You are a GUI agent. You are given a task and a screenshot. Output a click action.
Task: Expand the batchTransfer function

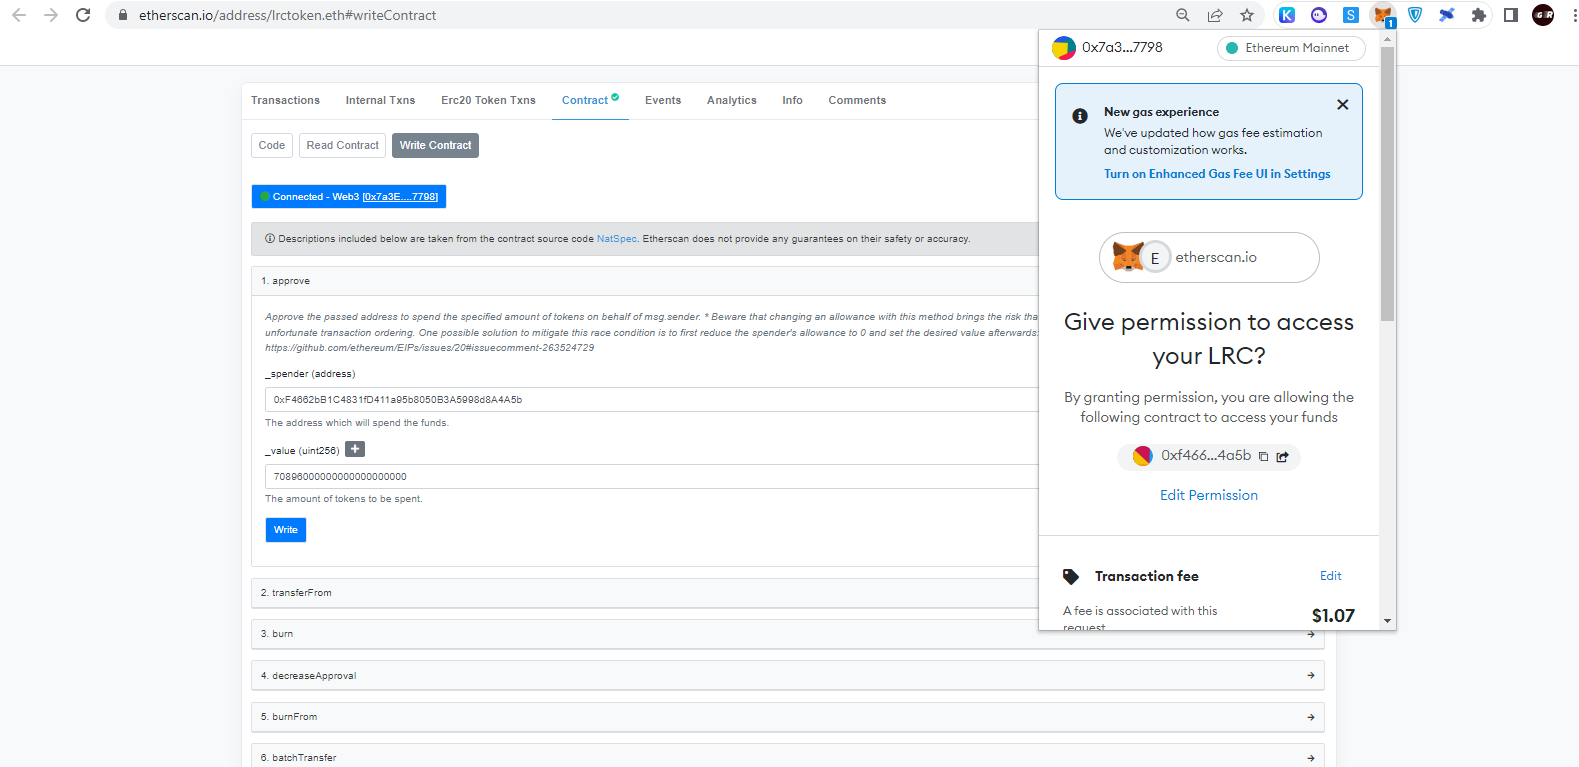point(788,757)
